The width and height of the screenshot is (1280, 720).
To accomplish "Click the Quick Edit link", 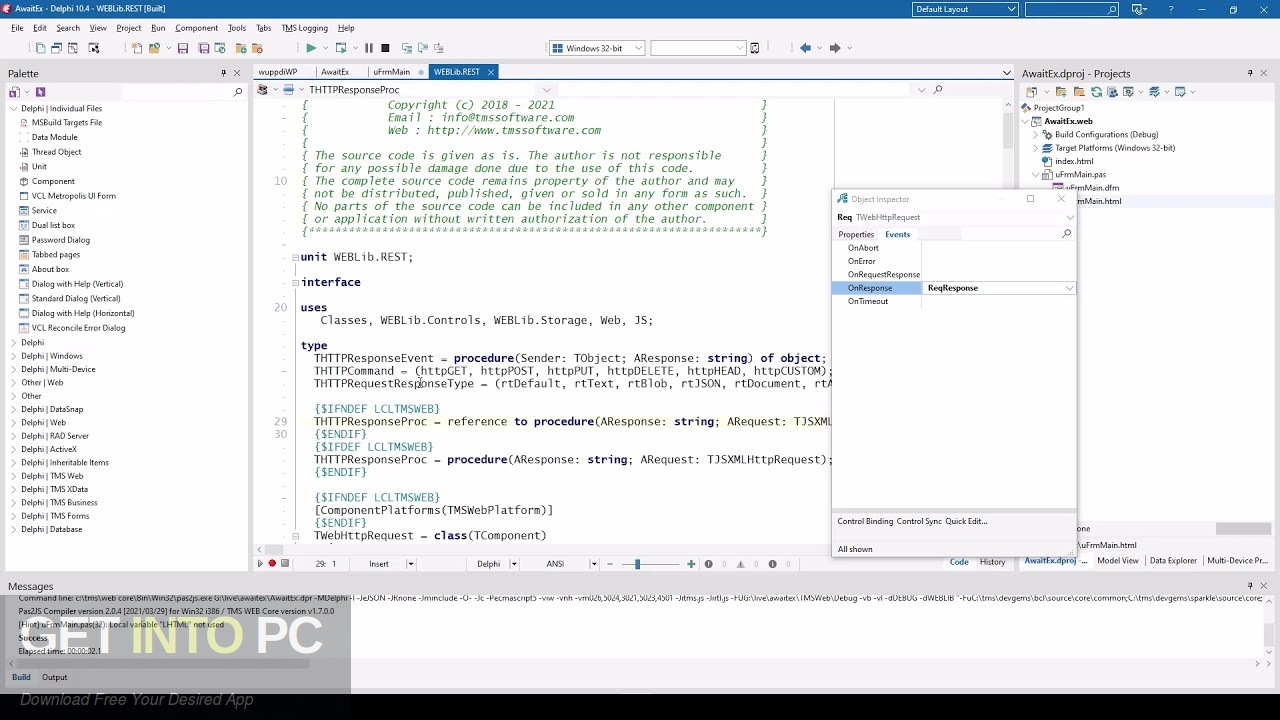I will pyautogui.click(x=966, y=521).
